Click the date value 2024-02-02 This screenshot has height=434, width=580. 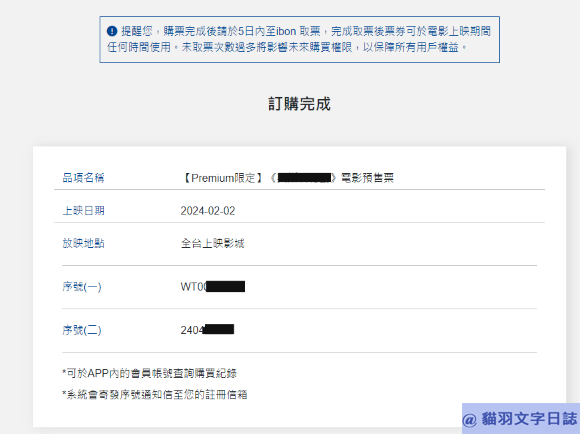click(x=208, y=211)
